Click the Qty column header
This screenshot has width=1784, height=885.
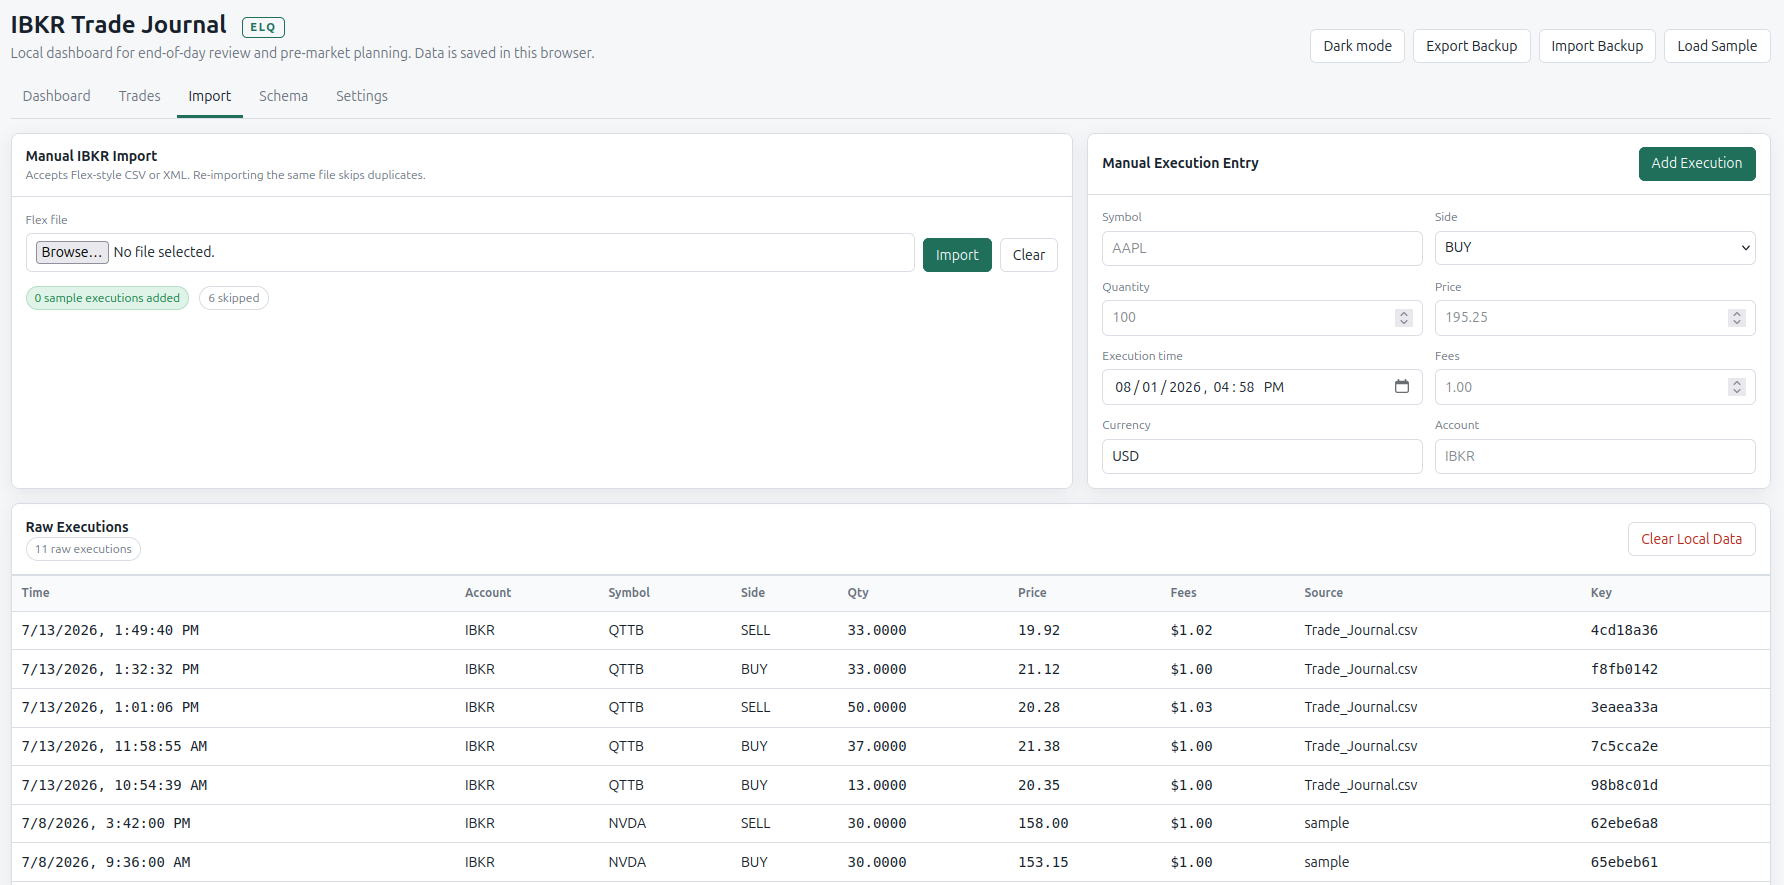click(858, 593)
